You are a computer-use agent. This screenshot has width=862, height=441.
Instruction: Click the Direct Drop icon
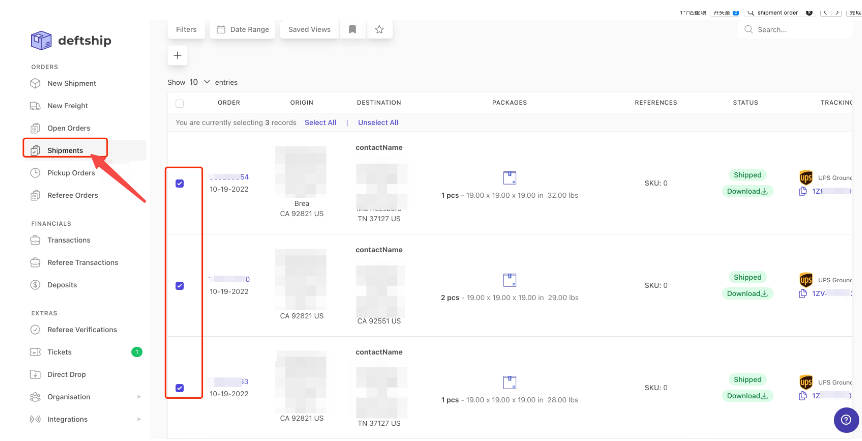pyautogui.click(x=35, y=374)
